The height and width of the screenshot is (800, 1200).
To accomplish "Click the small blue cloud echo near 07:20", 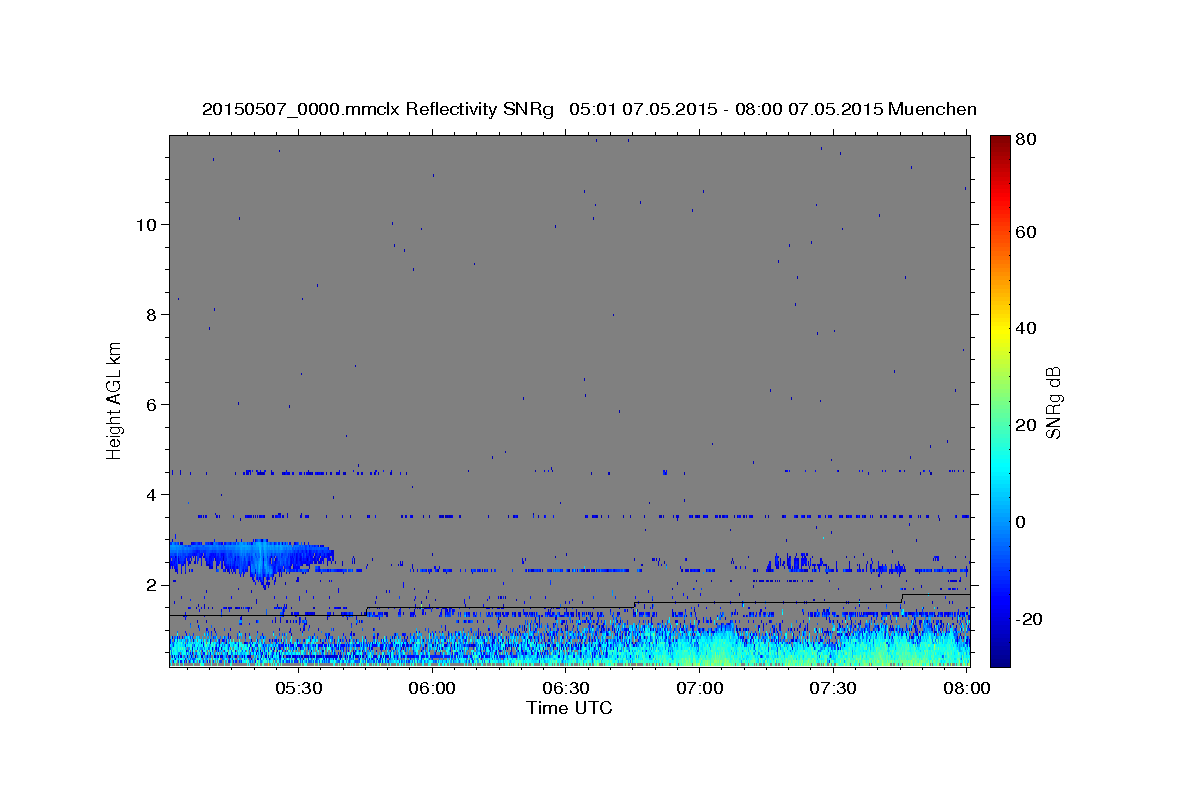I will click(x=792, y=561).
